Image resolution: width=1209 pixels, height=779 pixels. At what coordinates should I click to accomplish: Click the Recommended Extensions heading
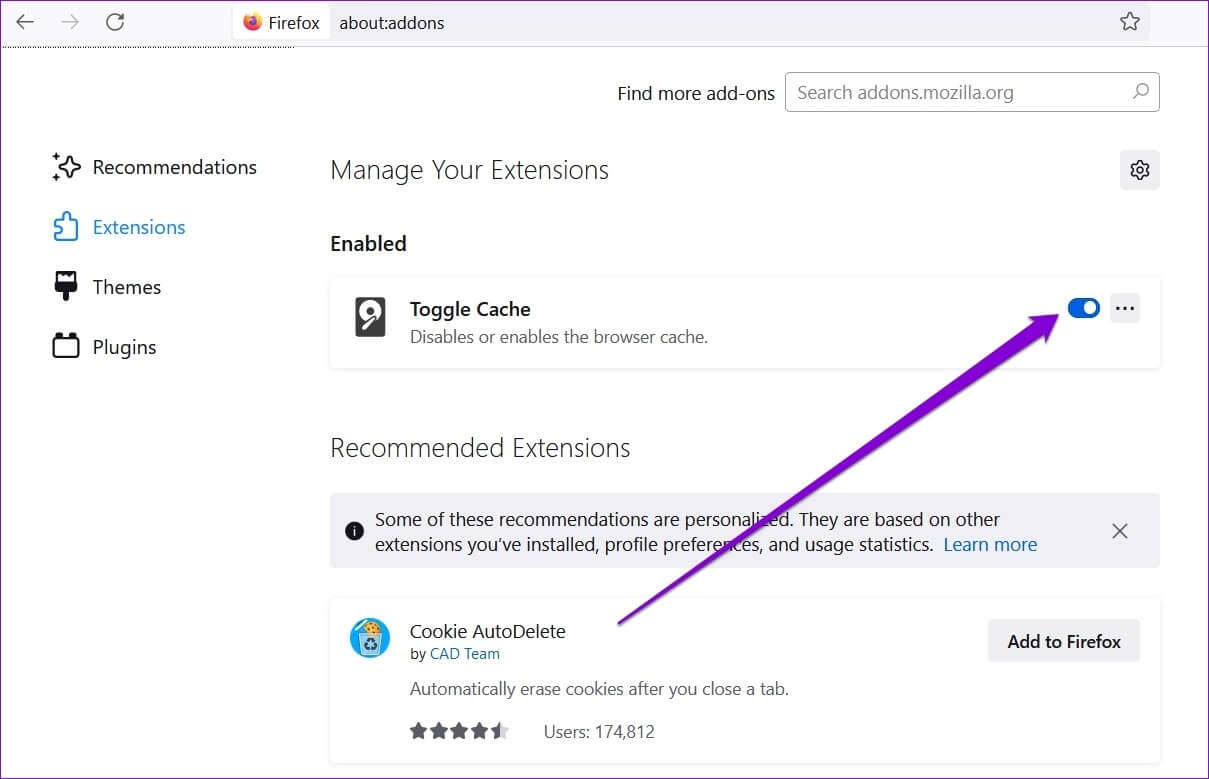pyautogui.click(x=480, y=447)
